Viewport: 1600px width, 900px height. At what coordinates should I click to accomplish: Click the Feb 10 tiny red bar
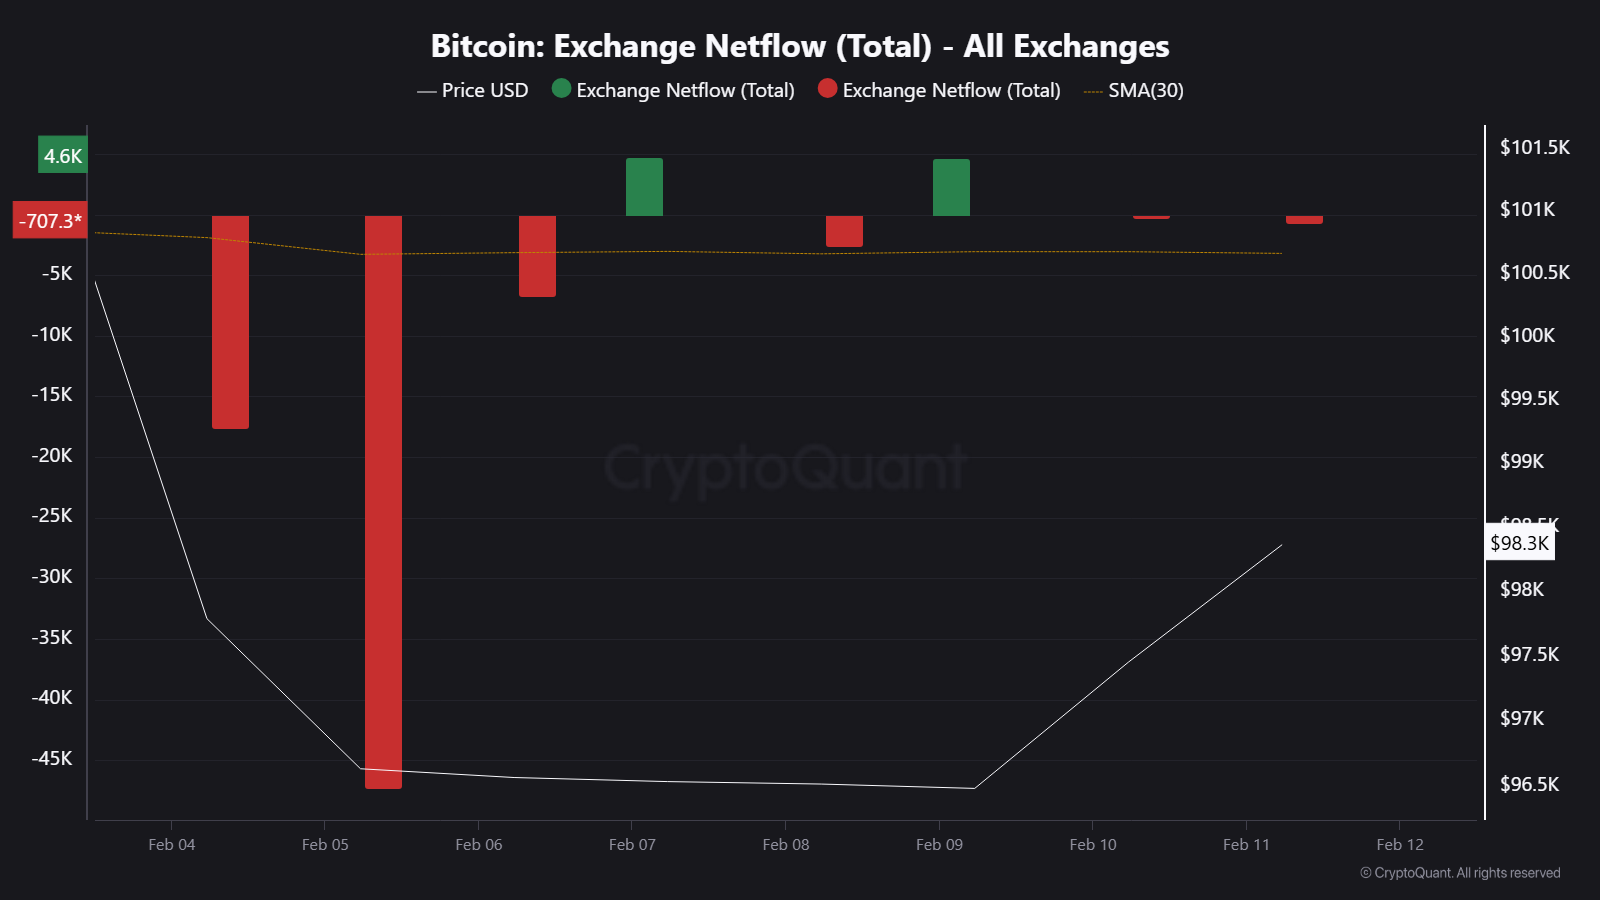click(1151, 216)
